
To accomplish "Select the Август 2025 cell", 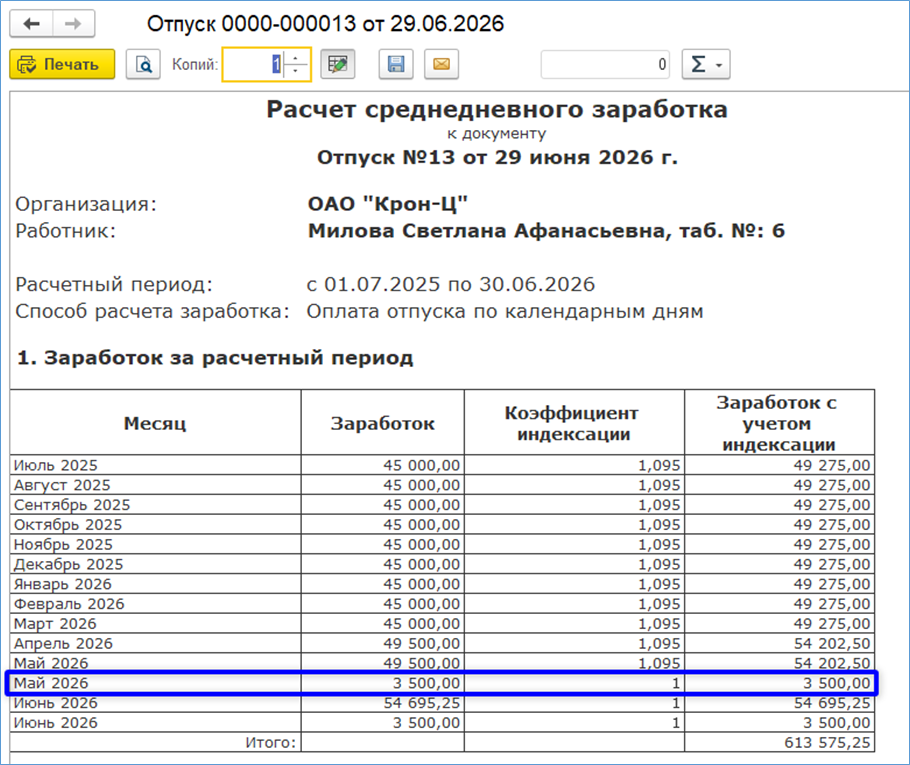I will (155, 485).
